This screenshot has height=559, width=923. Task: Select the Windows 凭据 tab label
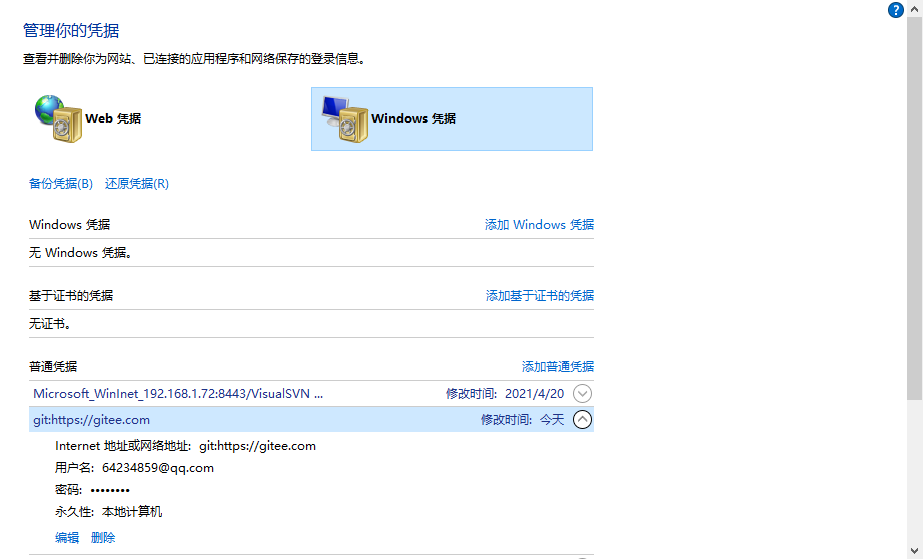coord(413,118)
